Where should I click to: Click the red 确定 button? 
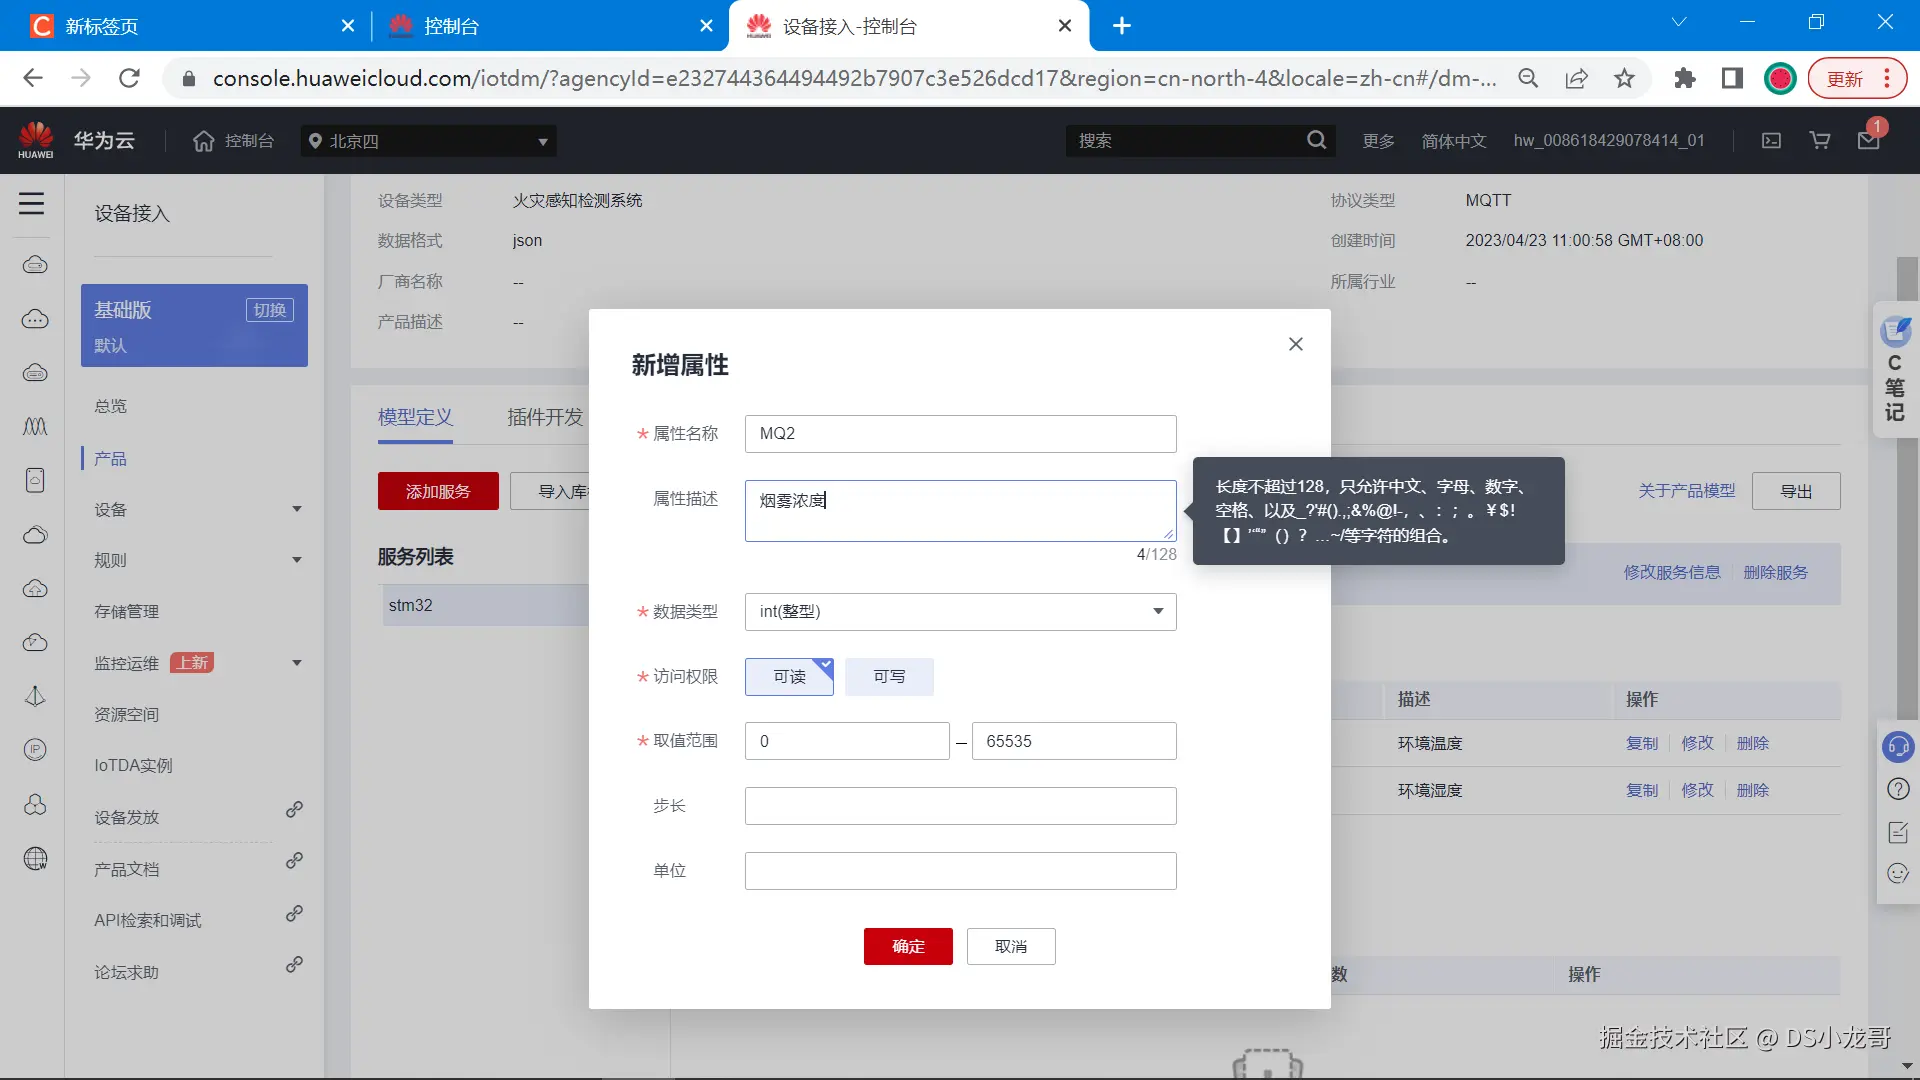point(908,946)
